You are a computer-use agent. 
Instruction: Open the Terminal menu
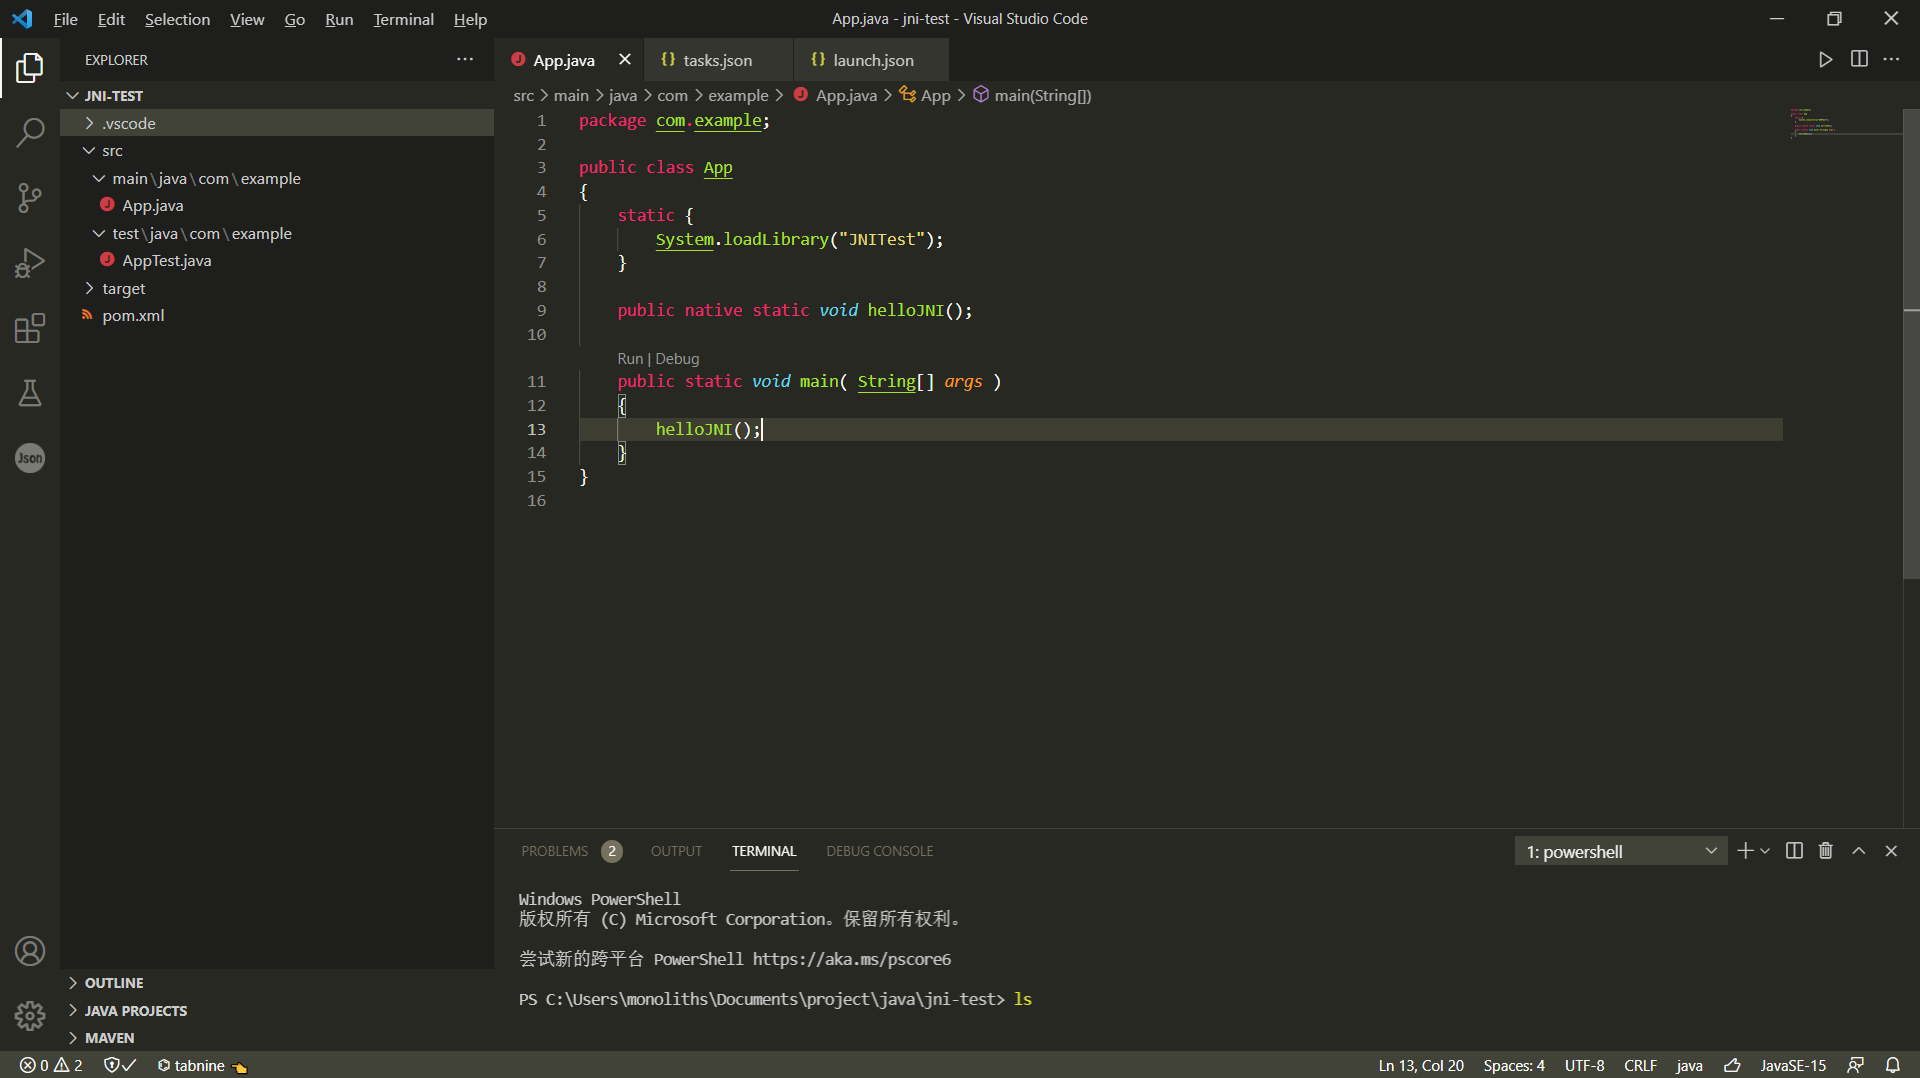pos(402,19)
